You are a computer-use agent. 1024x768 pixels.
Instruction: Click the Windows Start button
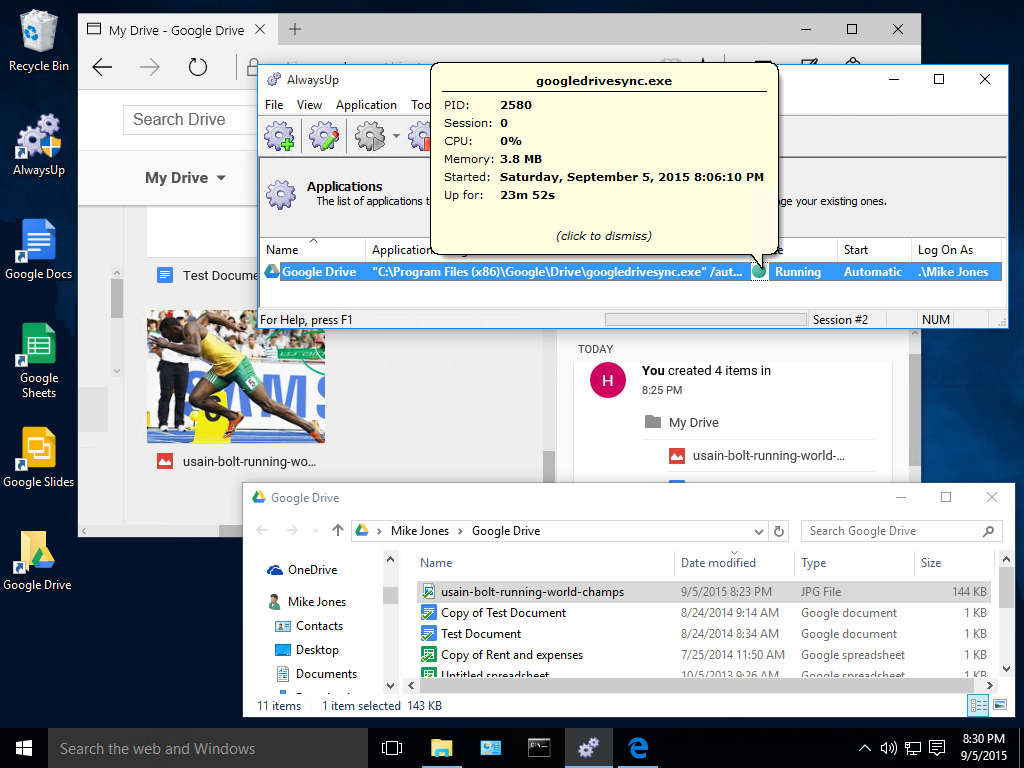click(24, 748)
